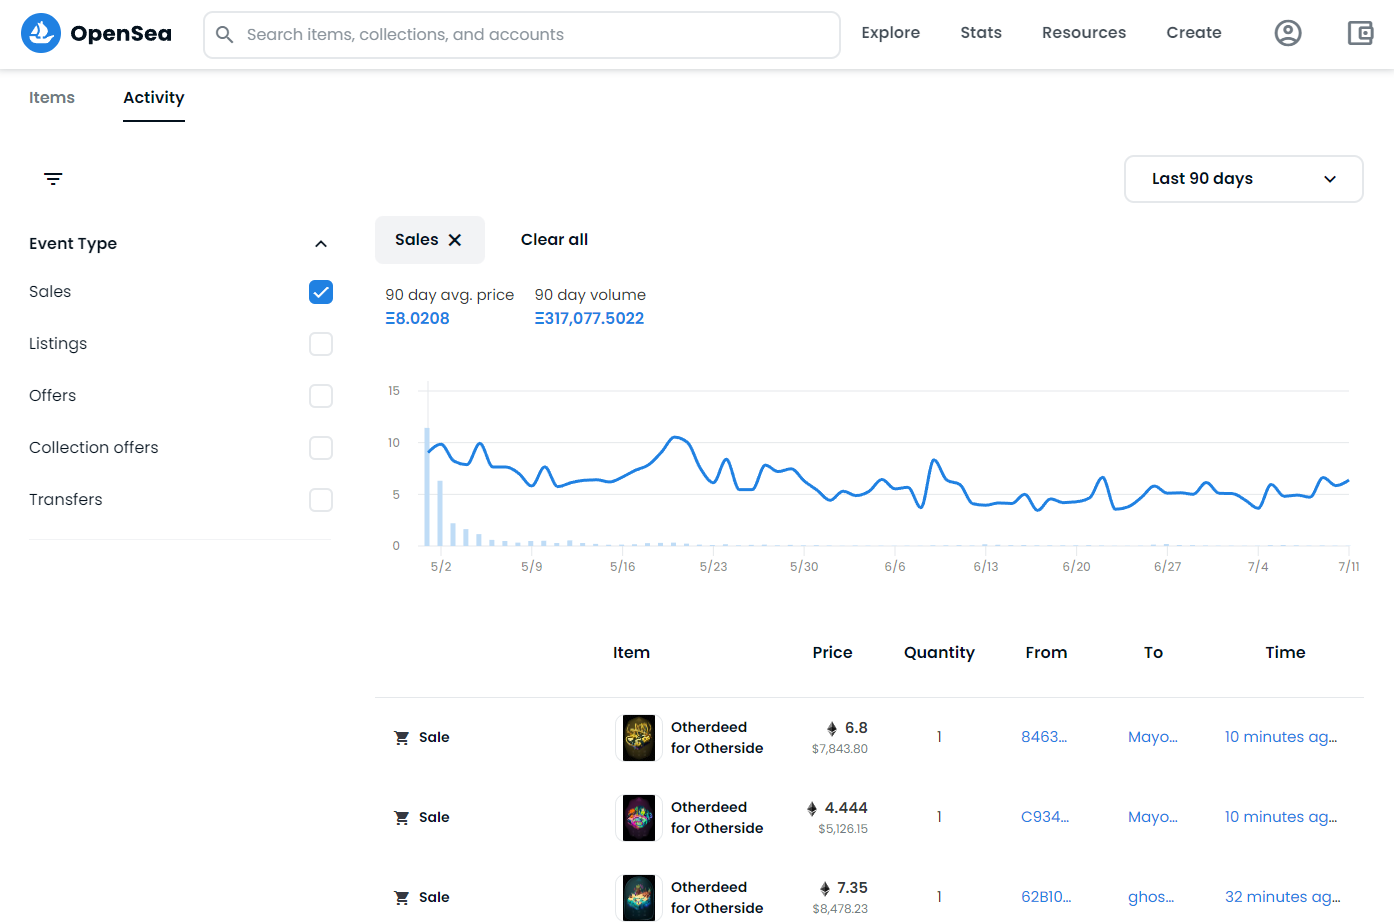Click the Price column header
This screenshot has height=922, width=1394.
point(832,653)
